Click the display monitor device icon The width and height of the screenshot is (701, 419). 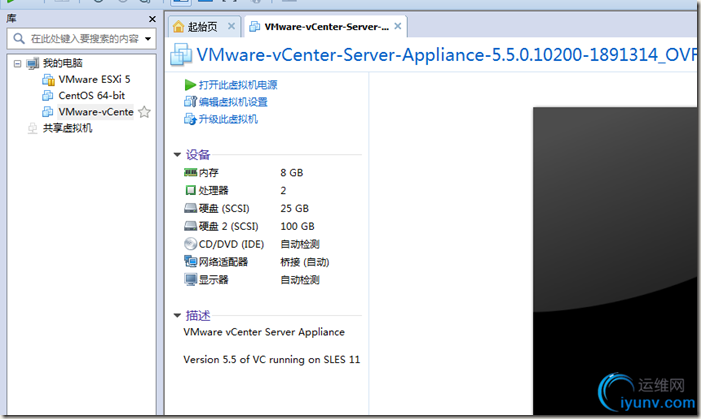(x=190, y=279)
